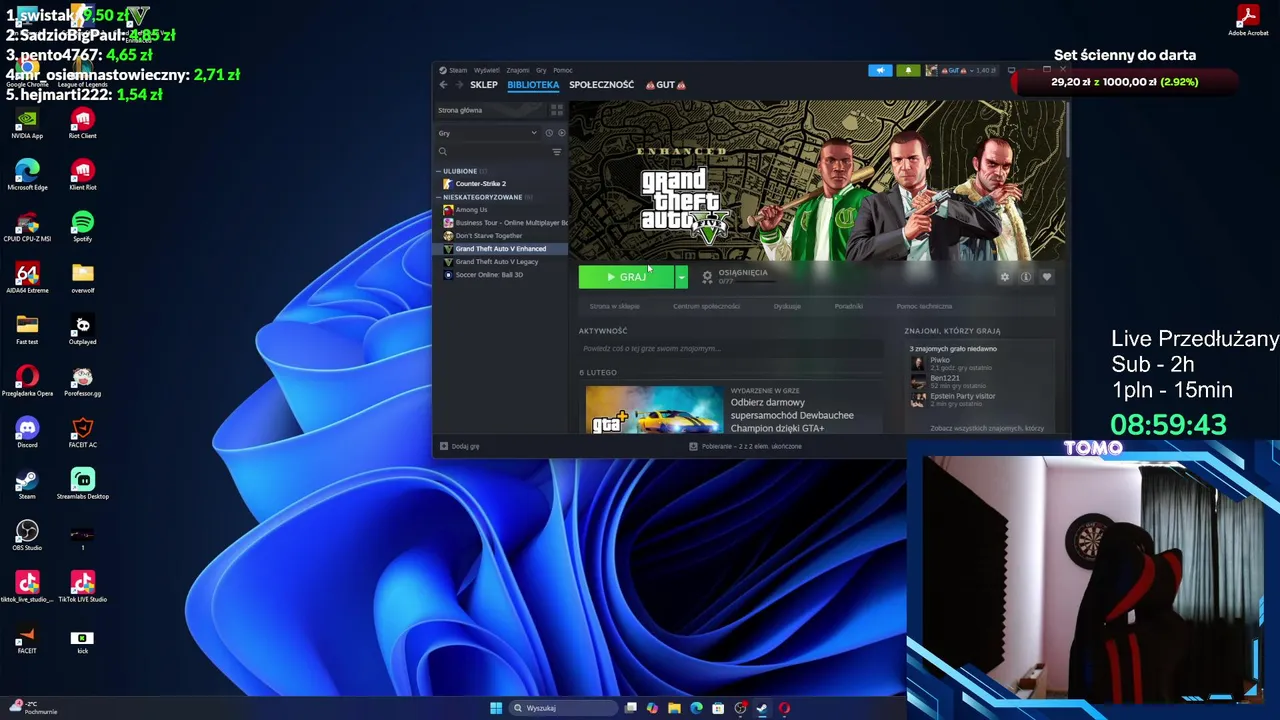The width and height of the screenshot is (1280, 720).
Task: Open AIDA64 Extreme desktop icon
Action: pyautogui.click(x=27, y=278)
